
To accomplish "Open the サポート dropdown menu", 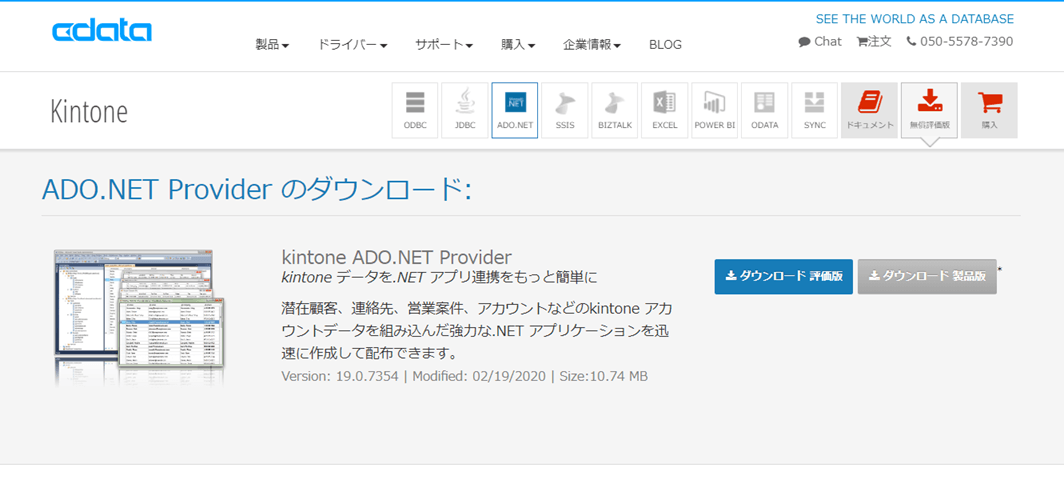I will (444, 45).
